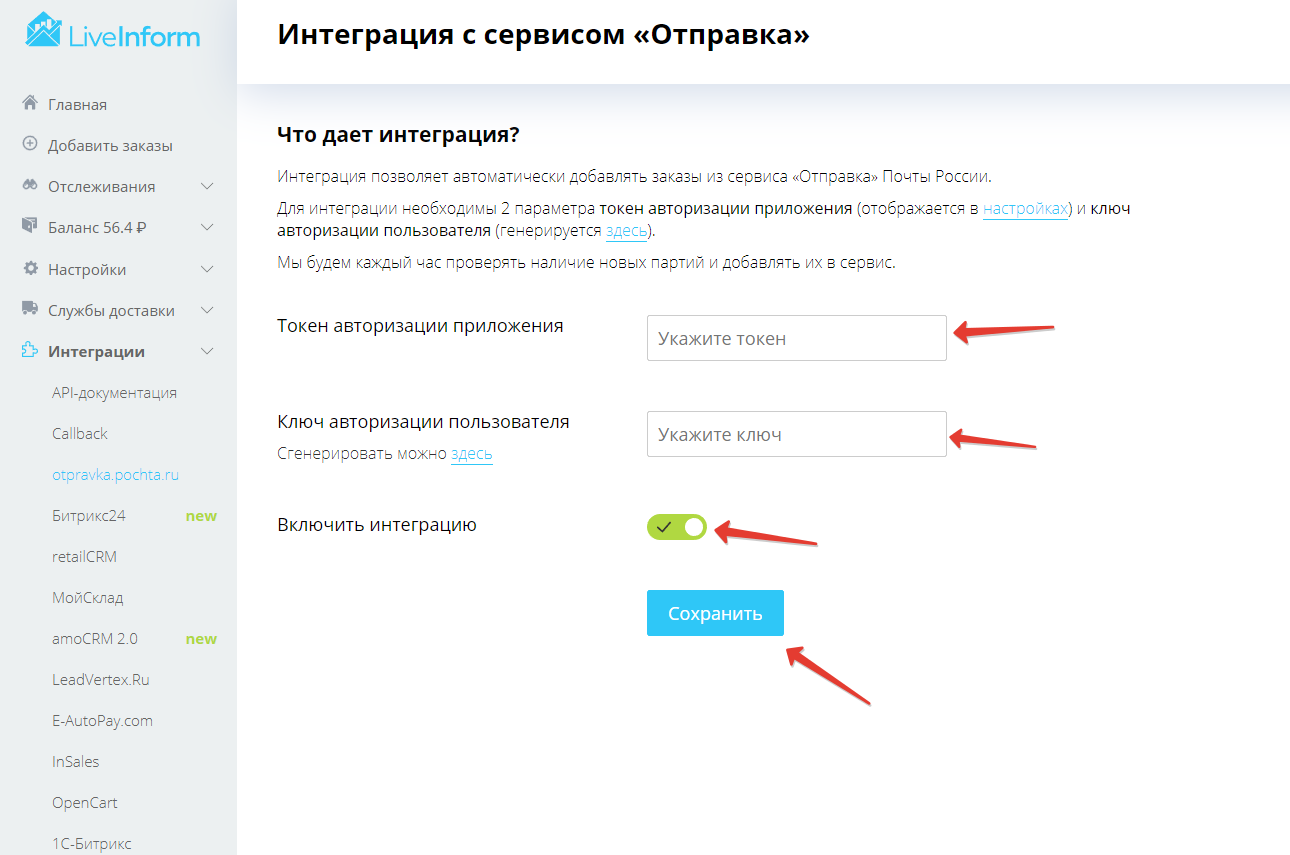Image resolution: width=1290 pixels, height=855 pixels.
Task: Click the new badge beside Битрикс24
Action: 201,516
